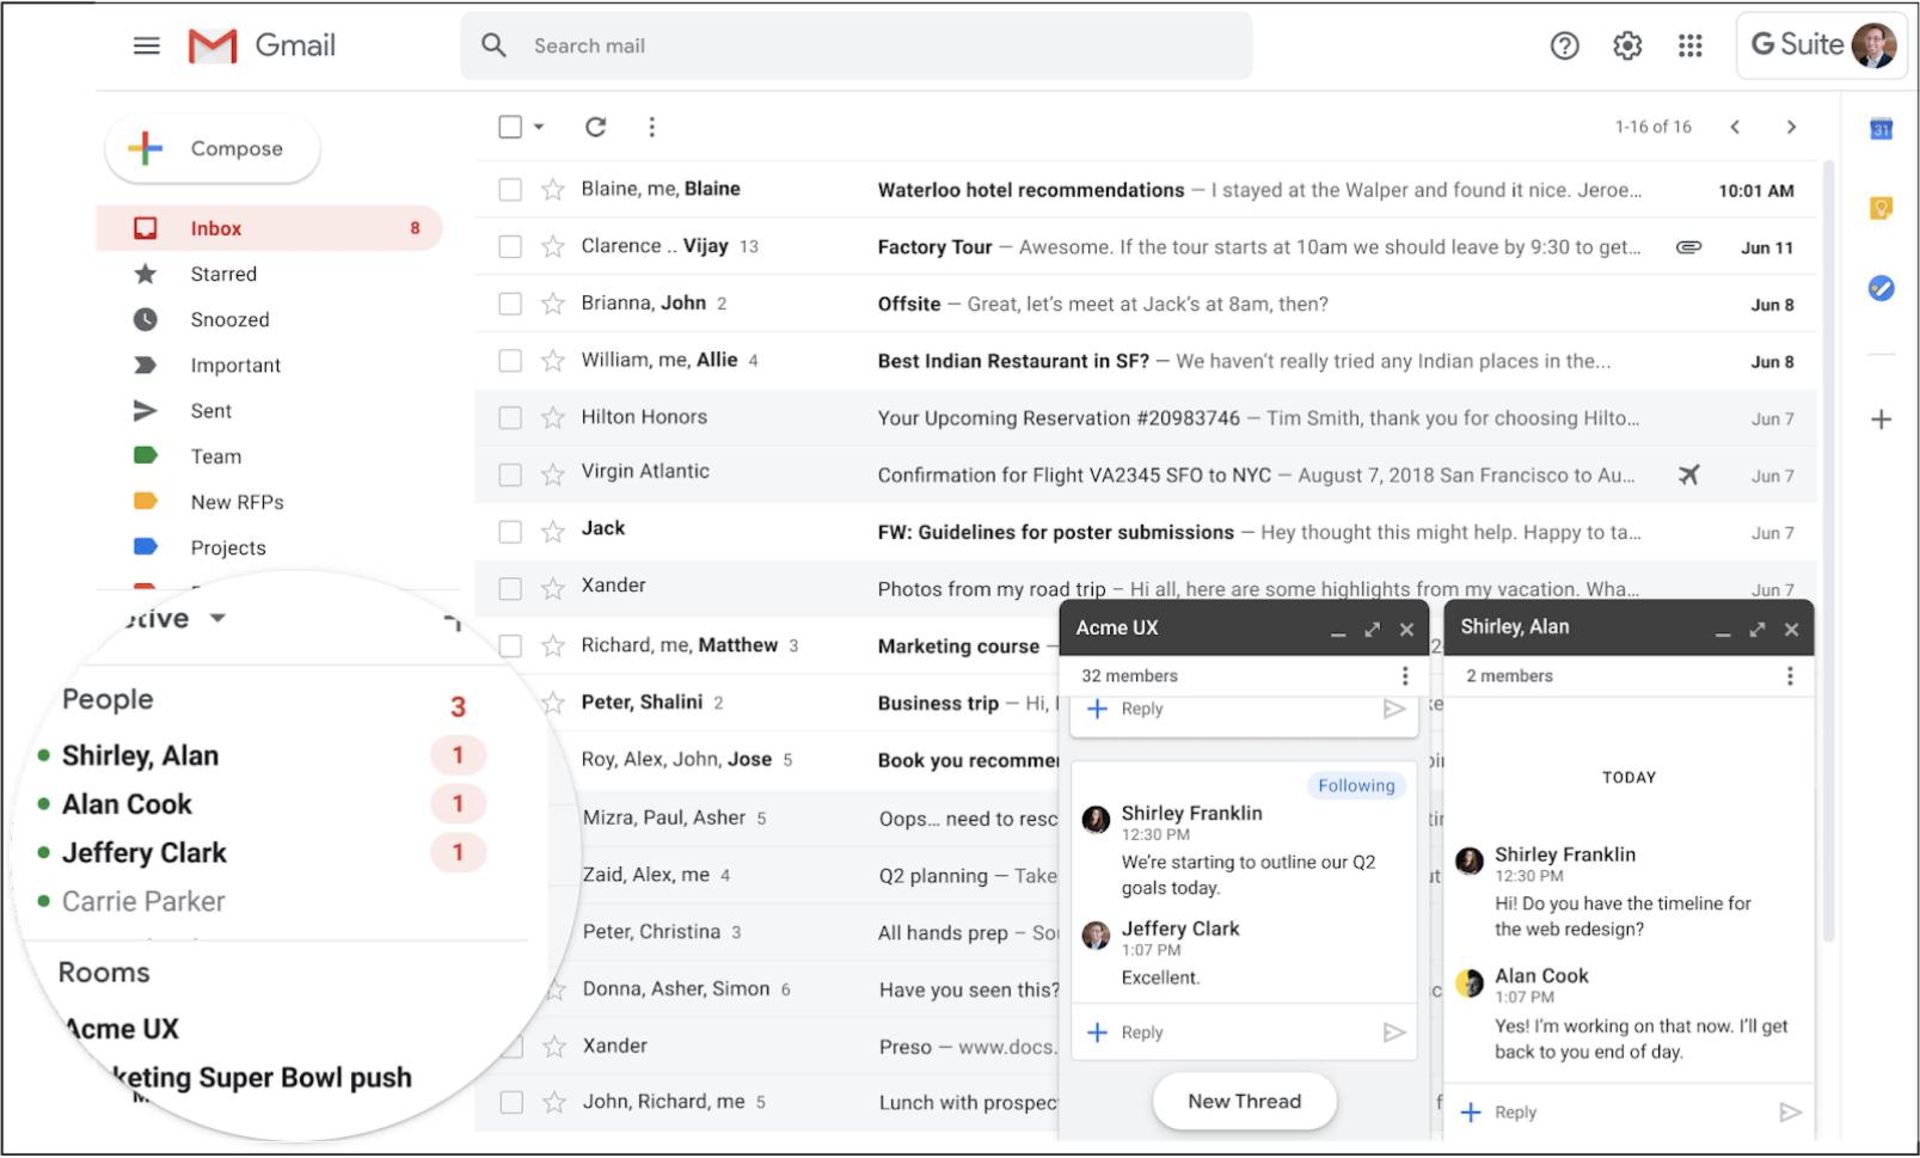Viewport: 1920px width, 1158px height.
Task: Start a New Thread in Acme UX
Action: [1243, 1101]
